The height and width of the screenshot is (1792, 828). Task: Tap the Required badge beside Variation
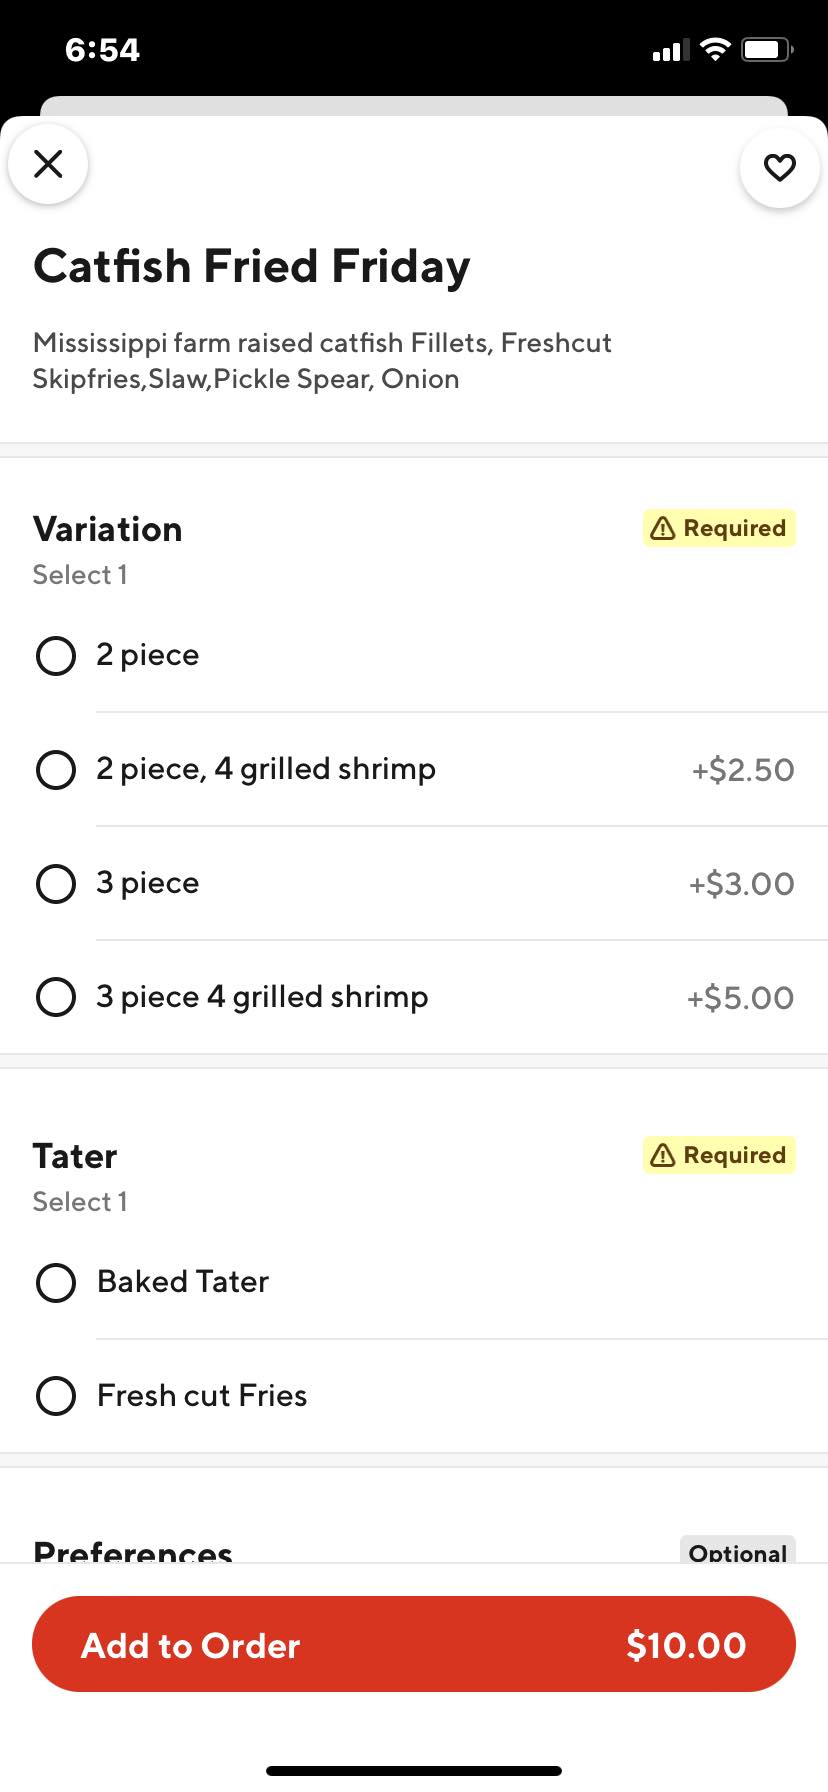click(718, 528)
